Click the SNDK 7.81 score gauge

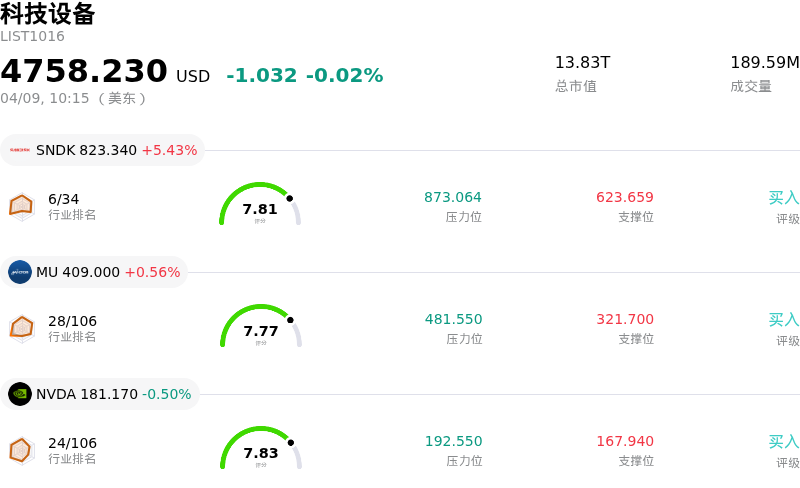coord(260,206)
